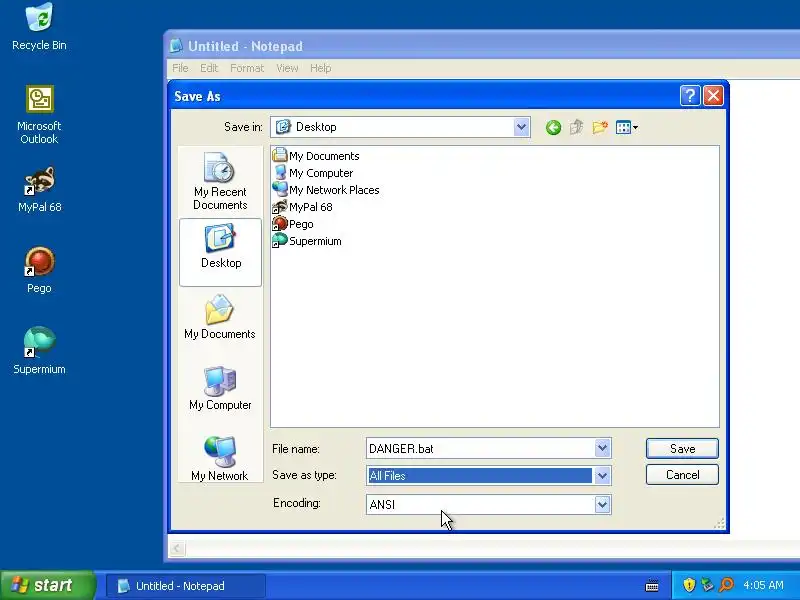Screen dimensions: 800x600
Task: Select the MyPal 68 desktop shortcut
Action: [x=39, y=190]
